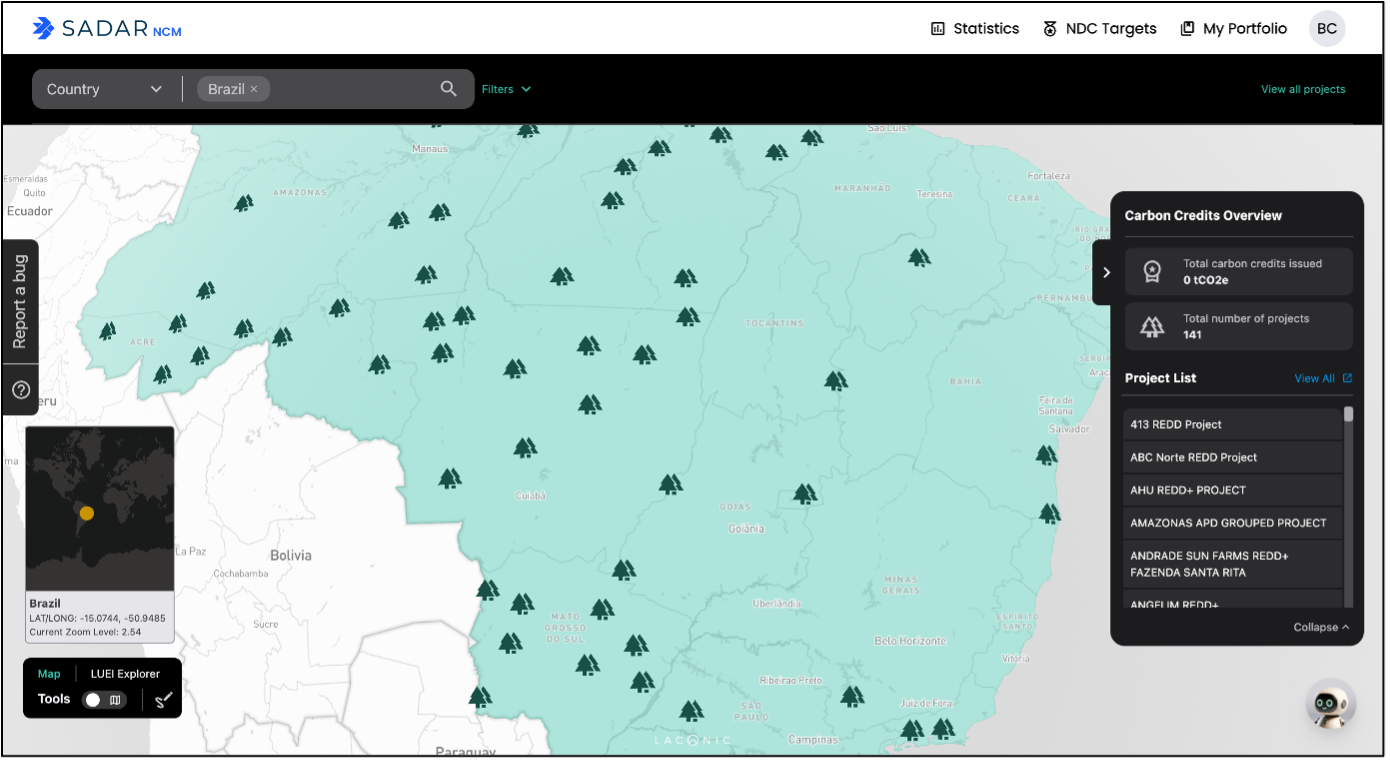Click the external link icon beside View All
1390x760 pixels.
click(x=1347, y=378)
